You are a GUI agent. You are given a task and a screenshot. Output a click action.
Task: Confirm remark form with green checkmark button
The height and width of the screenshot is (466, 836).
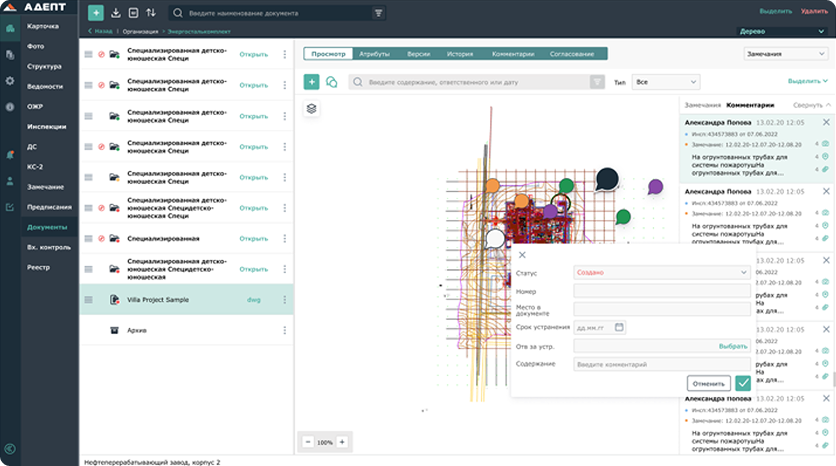click(743, 383)
